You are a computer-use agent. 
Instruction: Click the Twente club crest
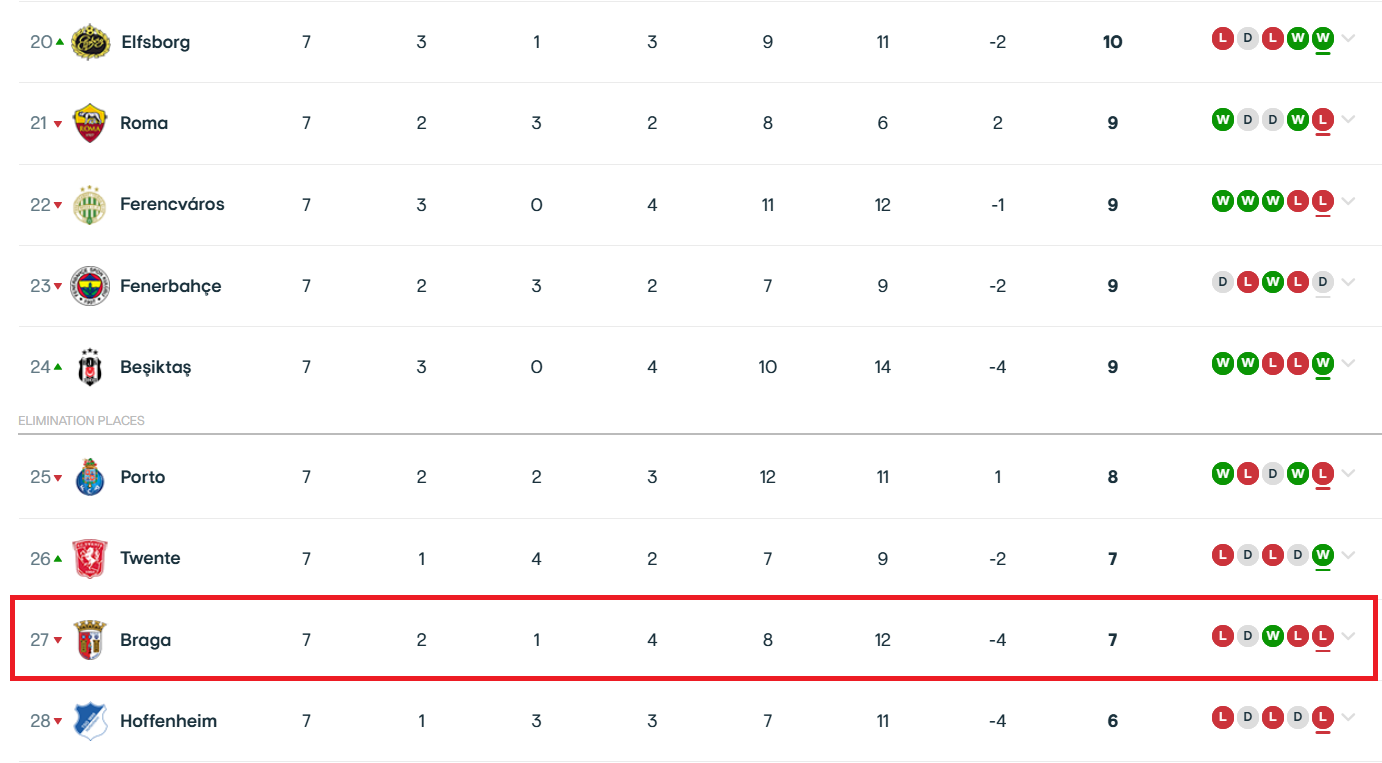89,559
